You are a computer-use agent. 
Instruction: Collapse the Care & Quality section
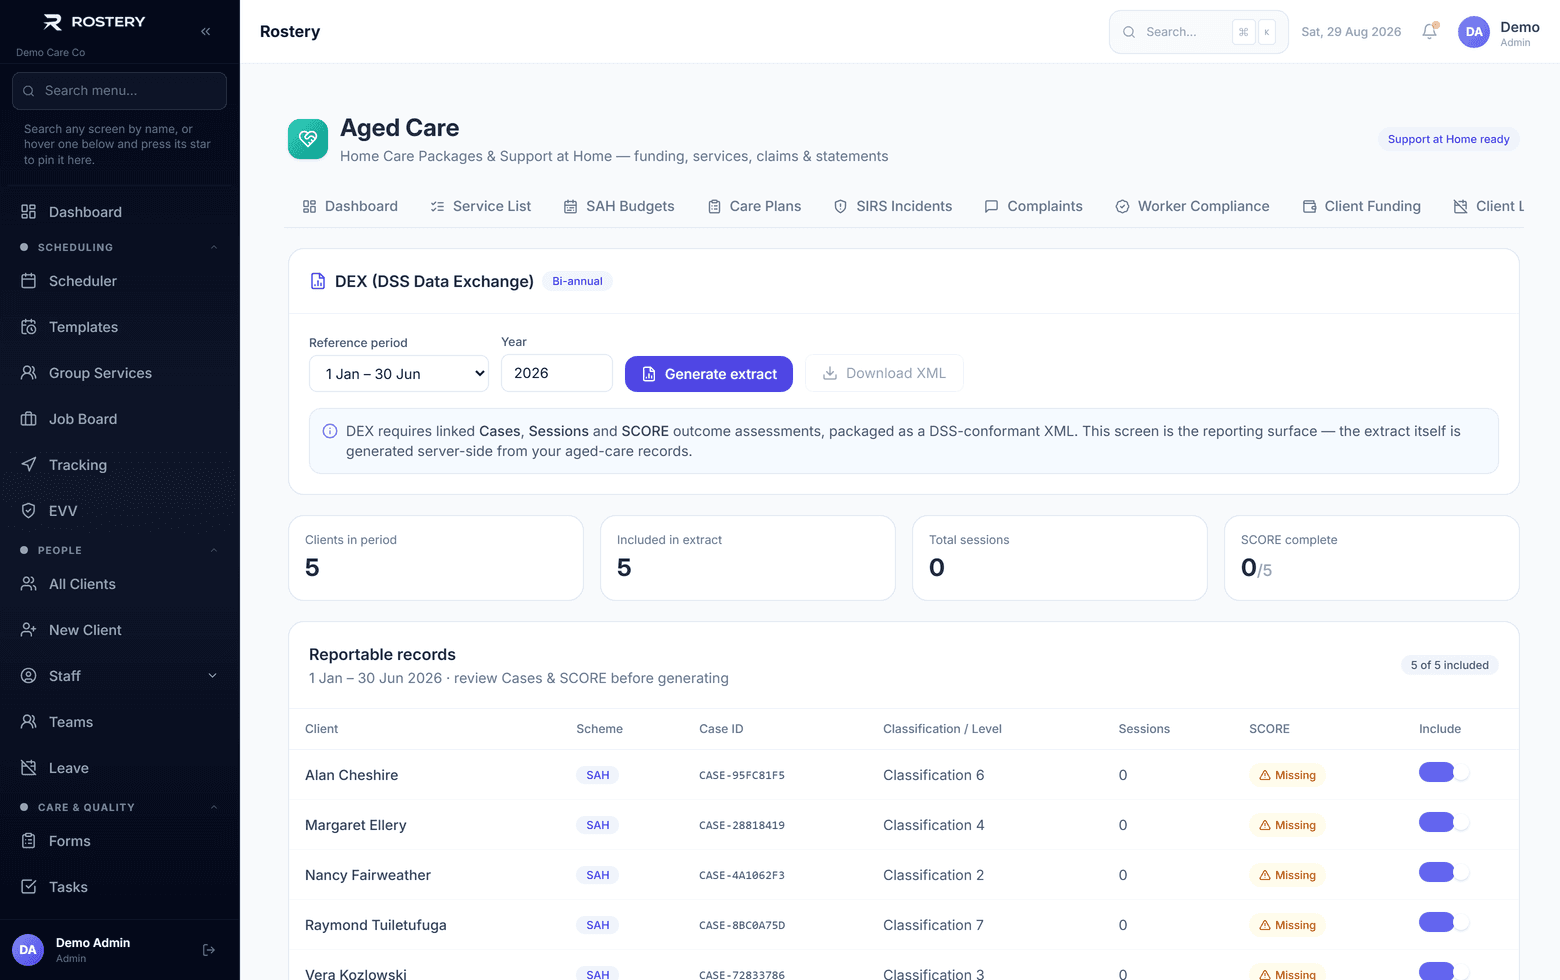click(120, 807)
